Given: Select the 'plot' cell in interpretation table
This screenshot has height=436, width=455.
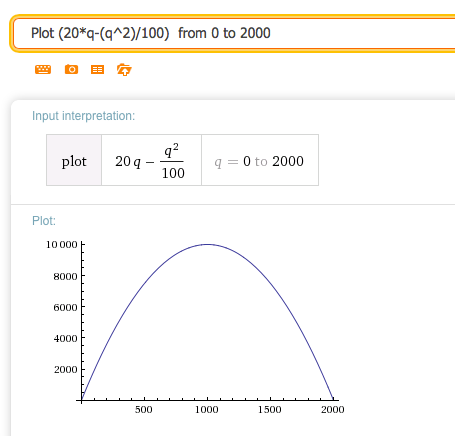Looking at the screenshot, I should tap(74, 160).
